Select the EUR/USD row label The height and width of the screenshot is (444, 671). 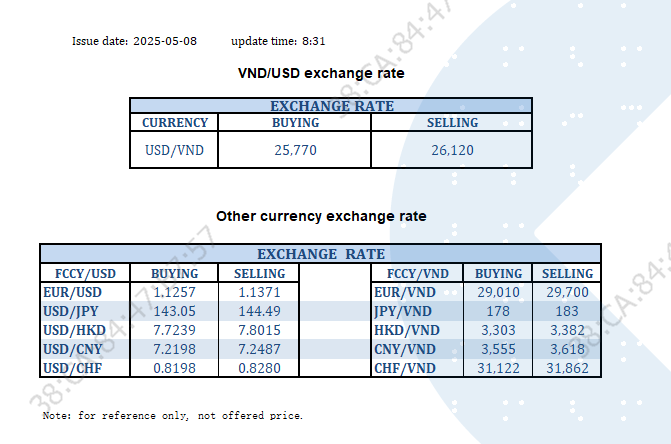click(x=72, y=292)
